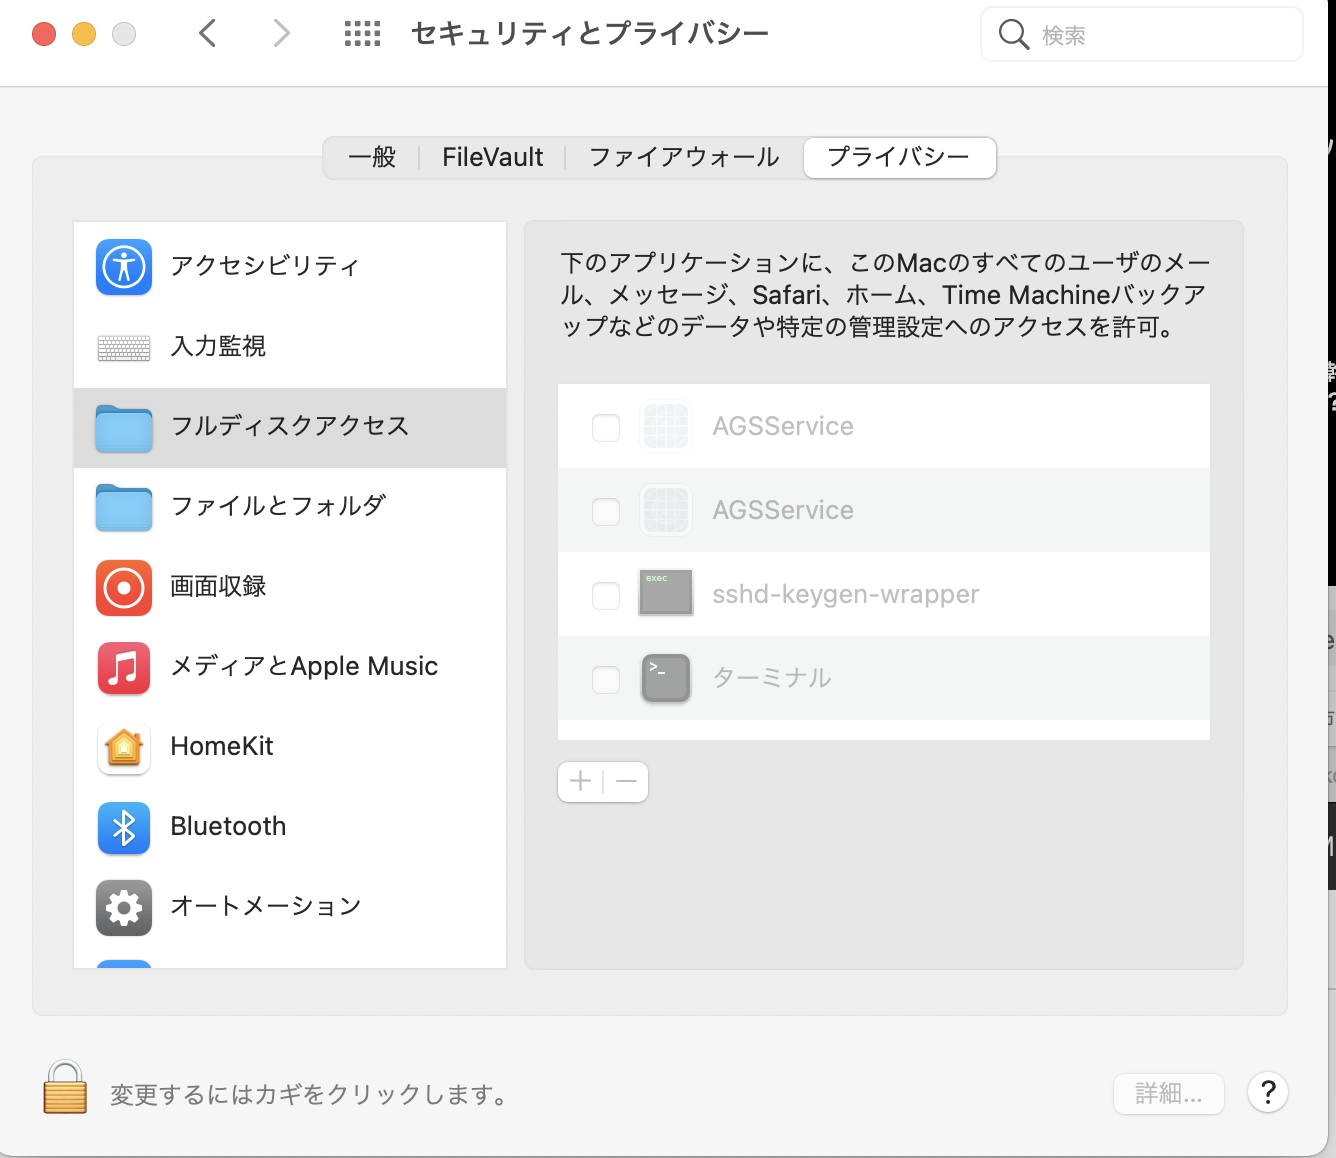Viewport: 1336px width, 1158px height.
Task: Click the ターミナル app name
Action: 772,679
